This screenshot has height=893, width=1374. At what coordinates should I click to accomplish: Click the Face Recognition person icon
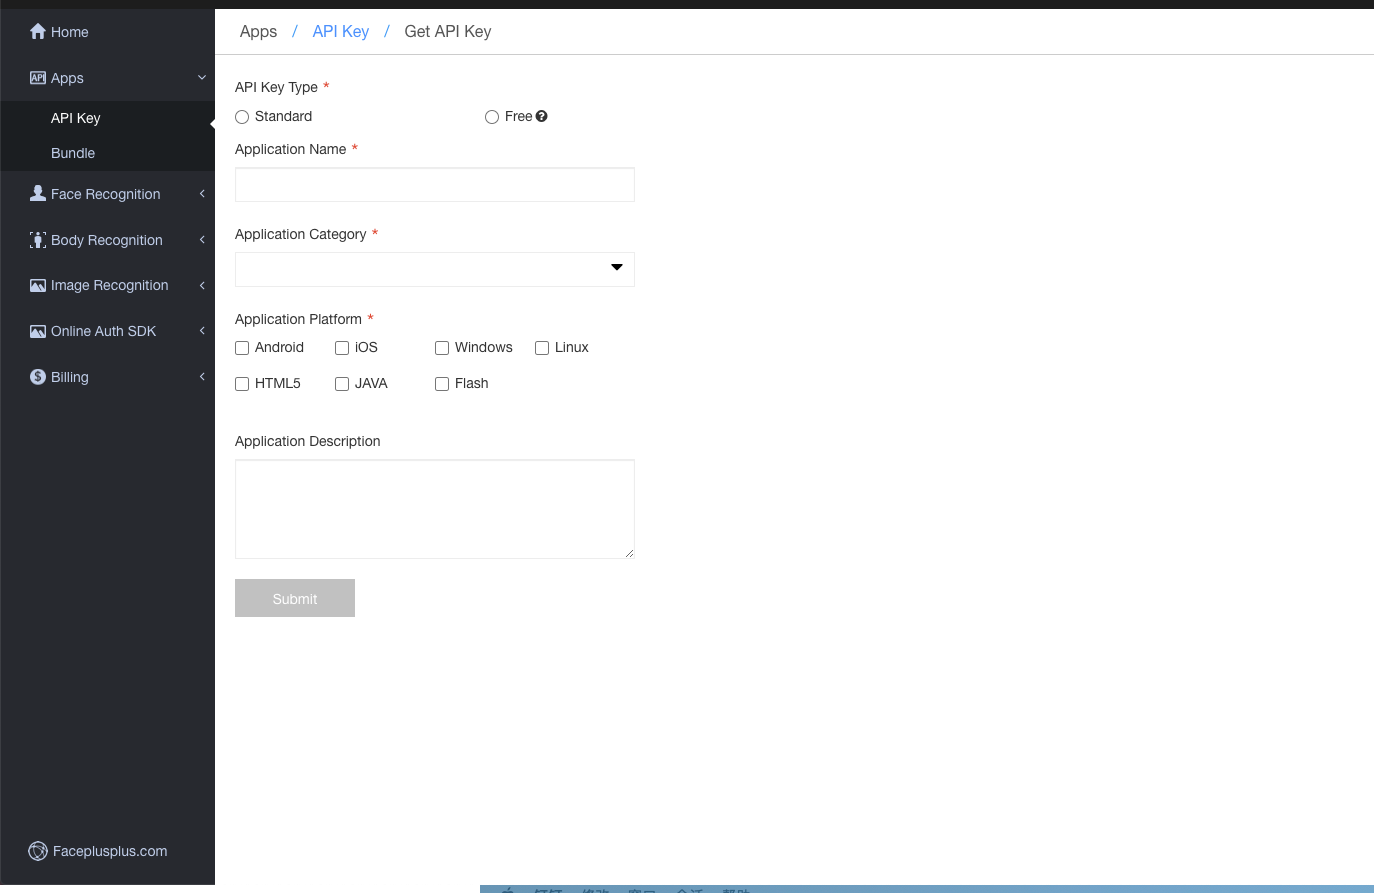coord(38,194)
